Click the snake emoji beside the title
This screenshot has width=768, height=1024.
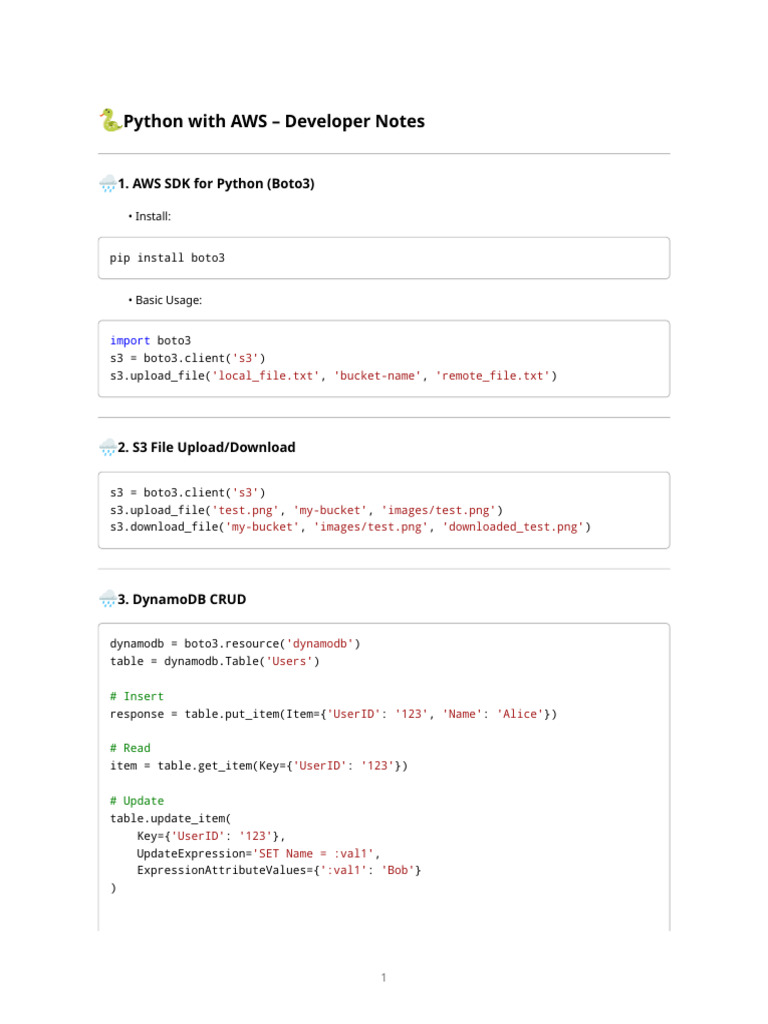pyautogui.click(x=110, y=121)
